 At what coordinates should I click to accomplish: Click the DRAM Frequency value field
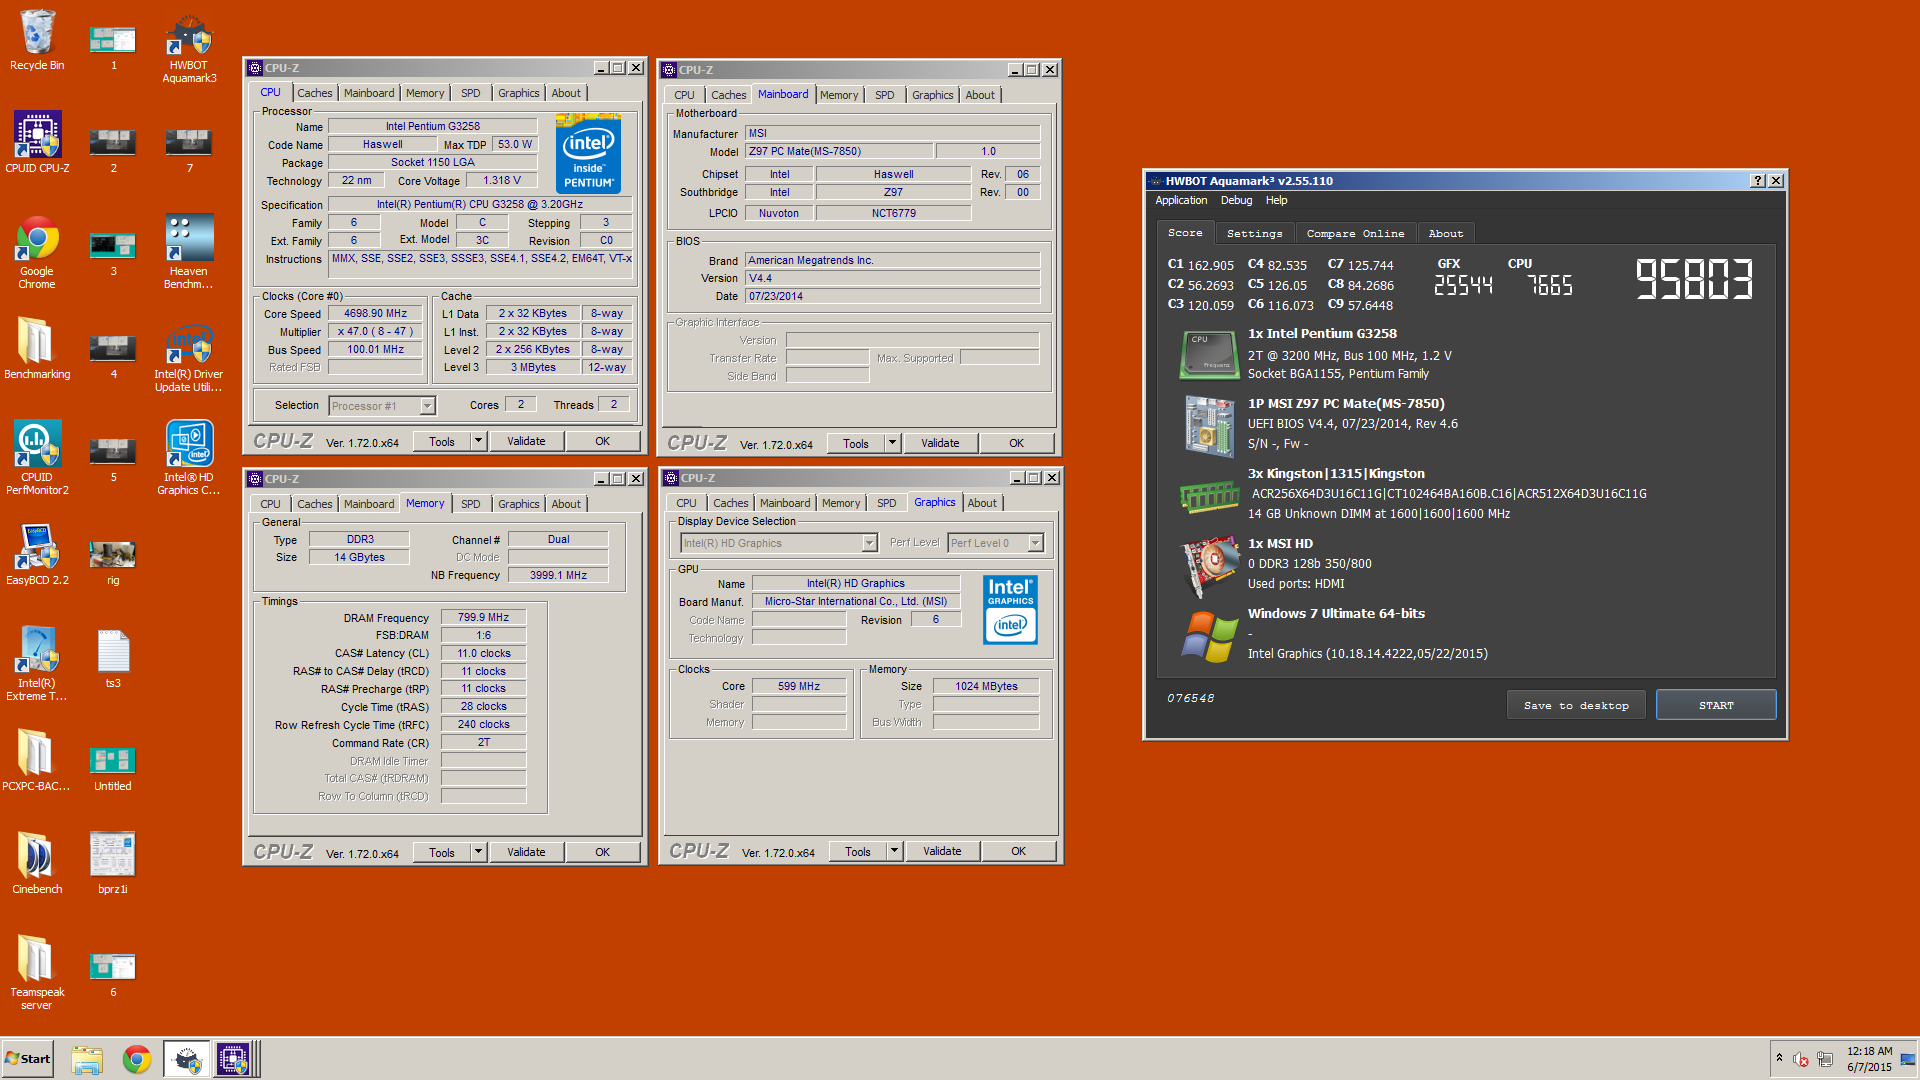483,618
